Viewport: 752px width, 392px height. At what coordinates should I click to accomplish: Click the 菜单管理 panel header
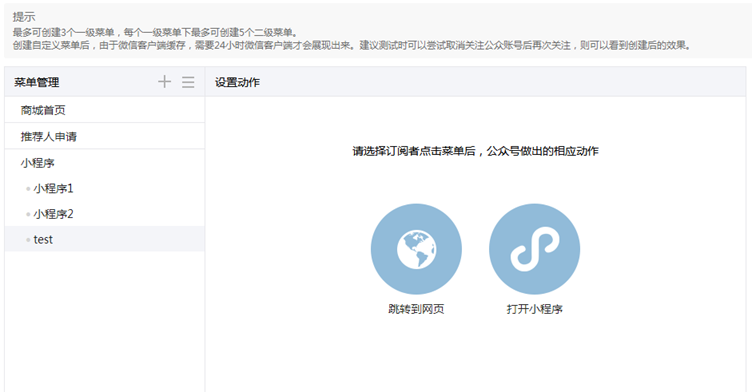36,82
